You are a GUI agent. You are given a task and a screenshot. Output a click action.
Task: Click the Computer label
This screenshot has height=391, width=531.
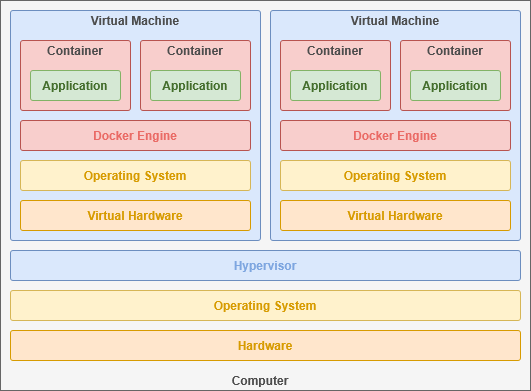(x=260, y=381)
